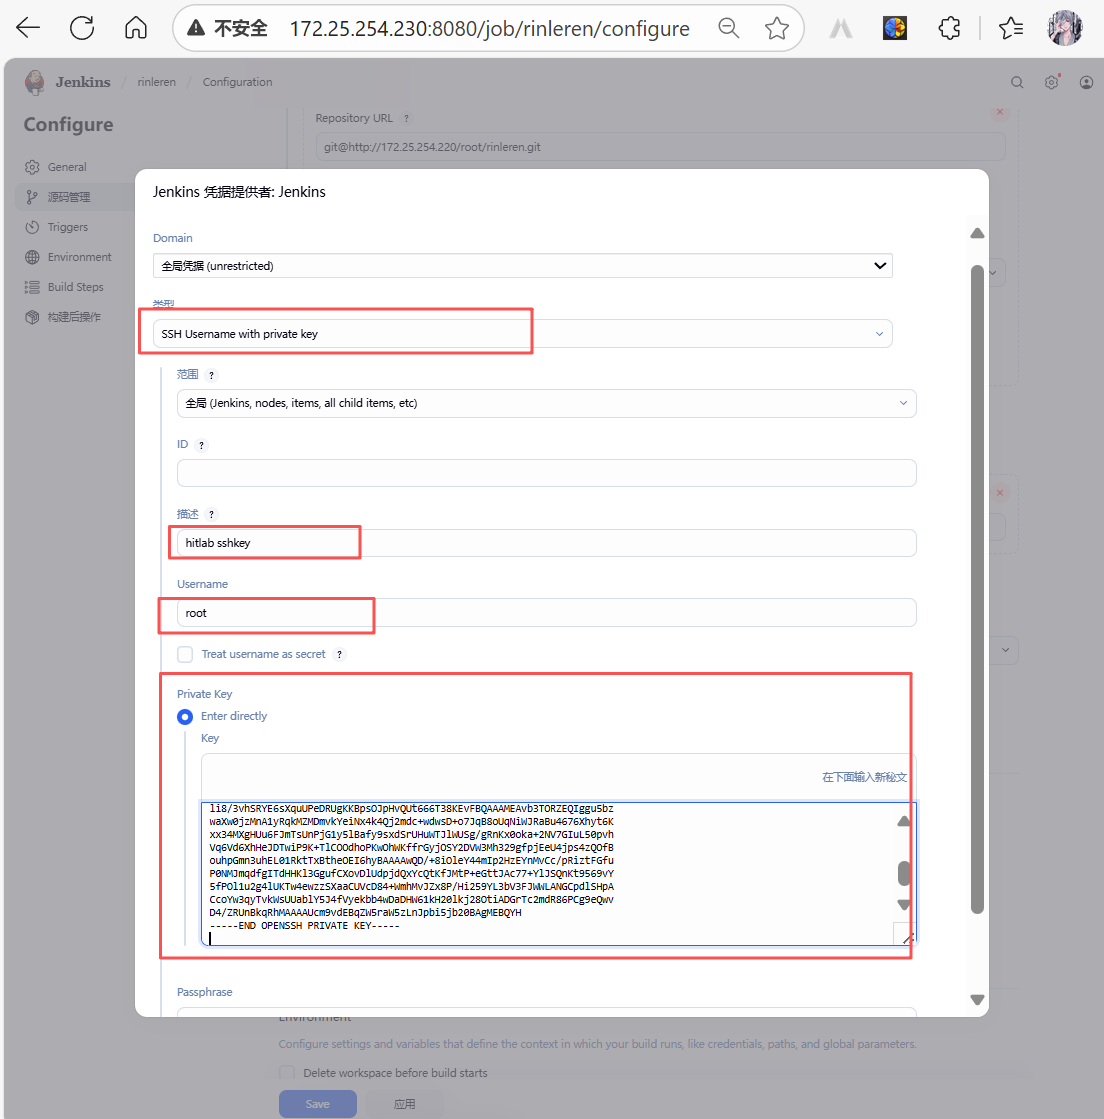
Task: Click dialog scrollbar down arrow
Action: pyautogui.click(x=977, y=1000)
